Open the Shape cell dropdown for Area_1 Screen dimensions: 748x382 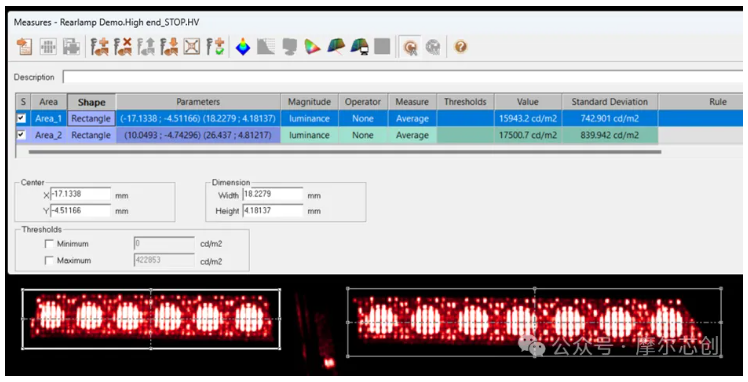[91, 118]
